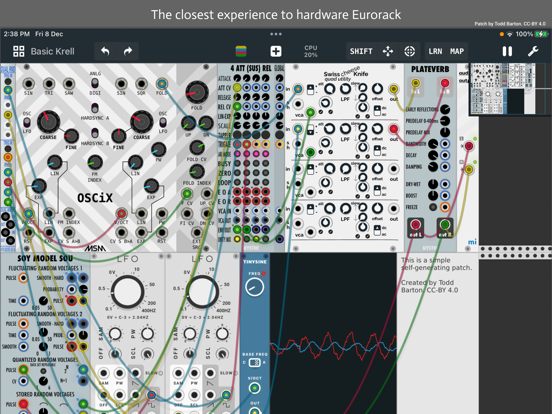Image resolution: width=552 pixels, height=414 pixels.
Task: Toggle the SHIFT button
Action: (x=361, y=51)
